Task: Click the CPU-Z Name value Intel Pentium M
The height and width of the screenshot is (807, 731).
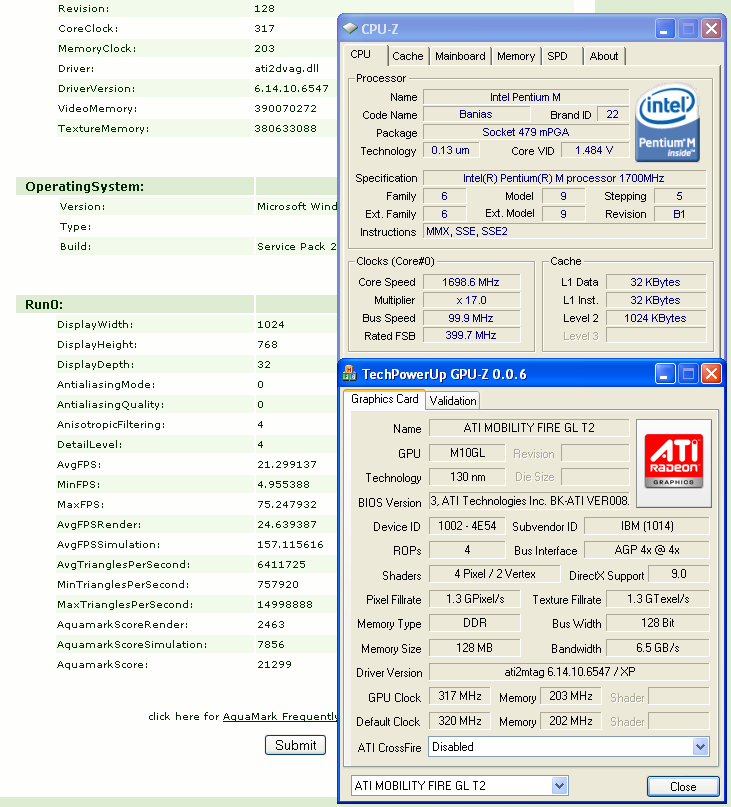Action: pyautogui.click(x=526, y=97)
